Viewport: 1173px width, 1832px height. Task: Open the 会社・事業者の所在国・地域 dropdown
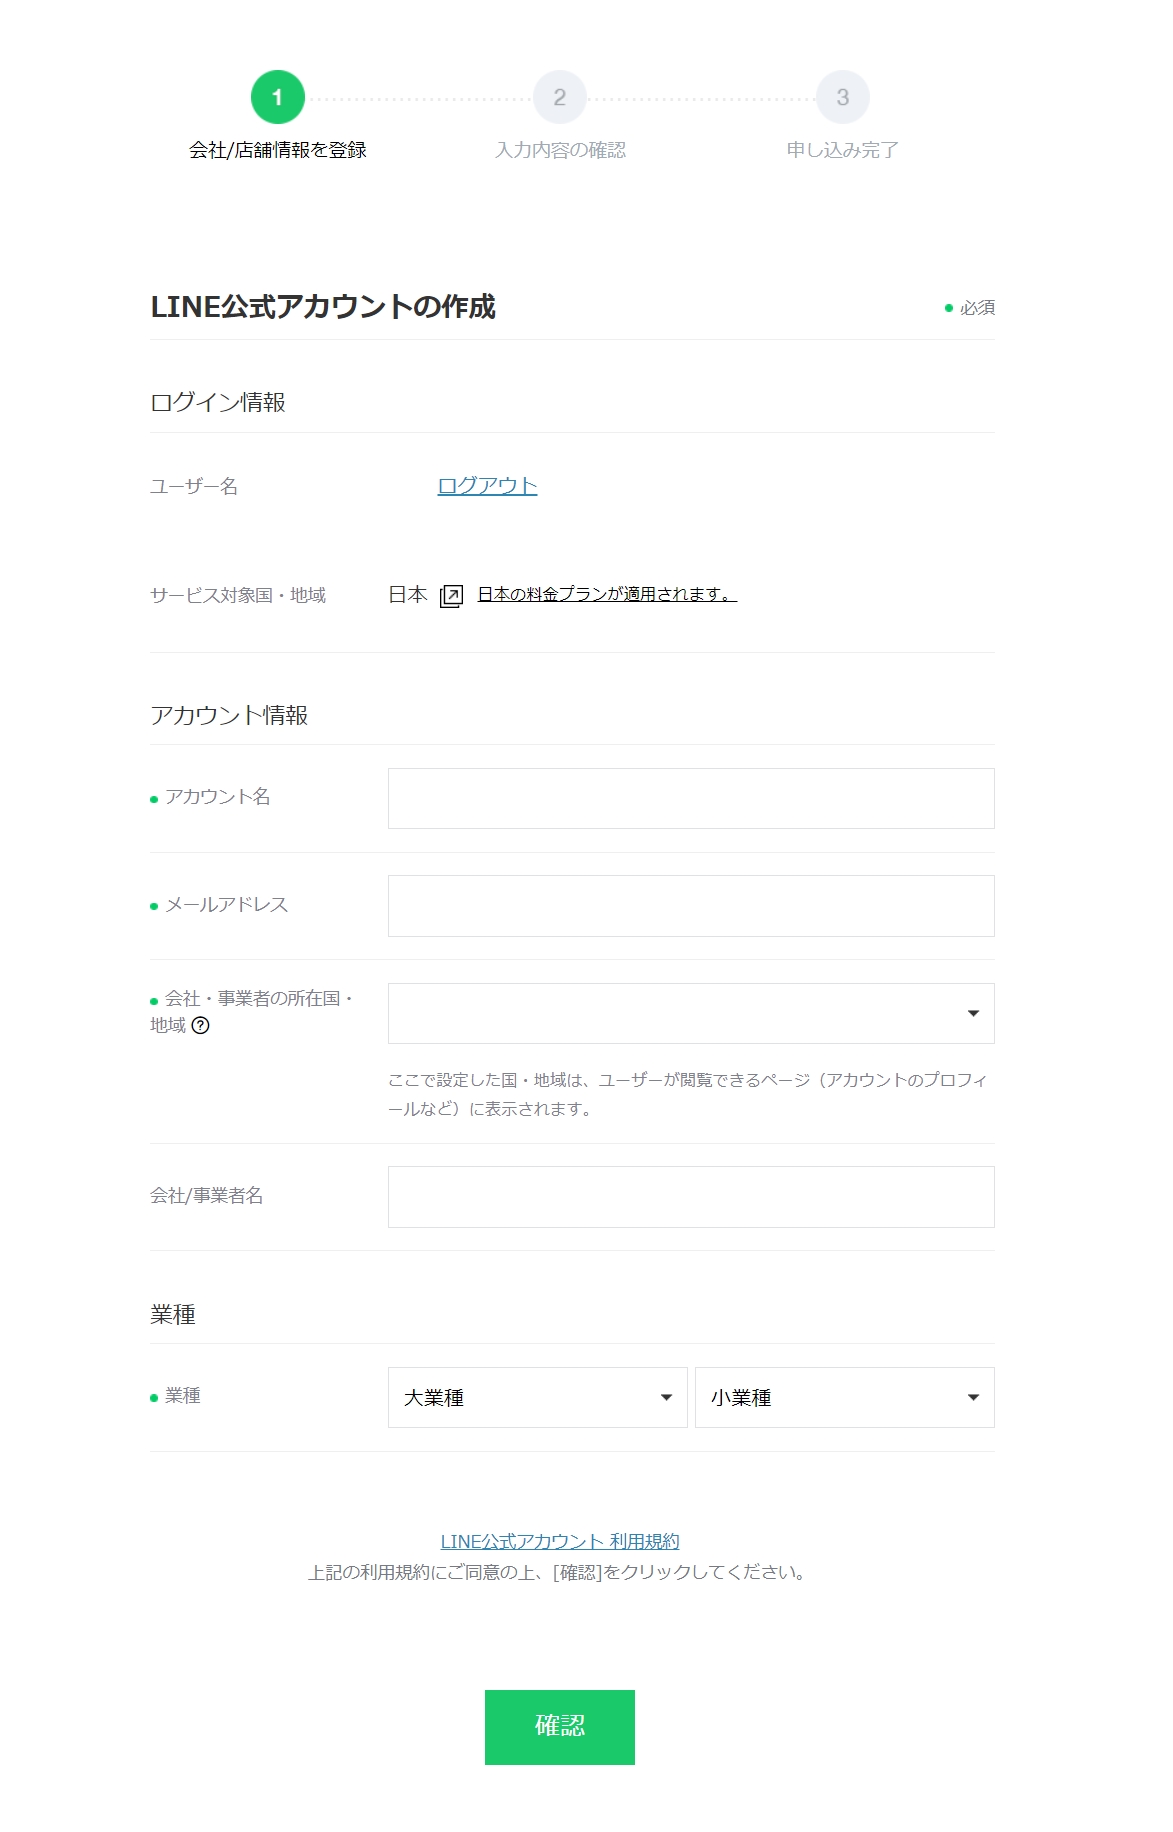point(691,1013)
